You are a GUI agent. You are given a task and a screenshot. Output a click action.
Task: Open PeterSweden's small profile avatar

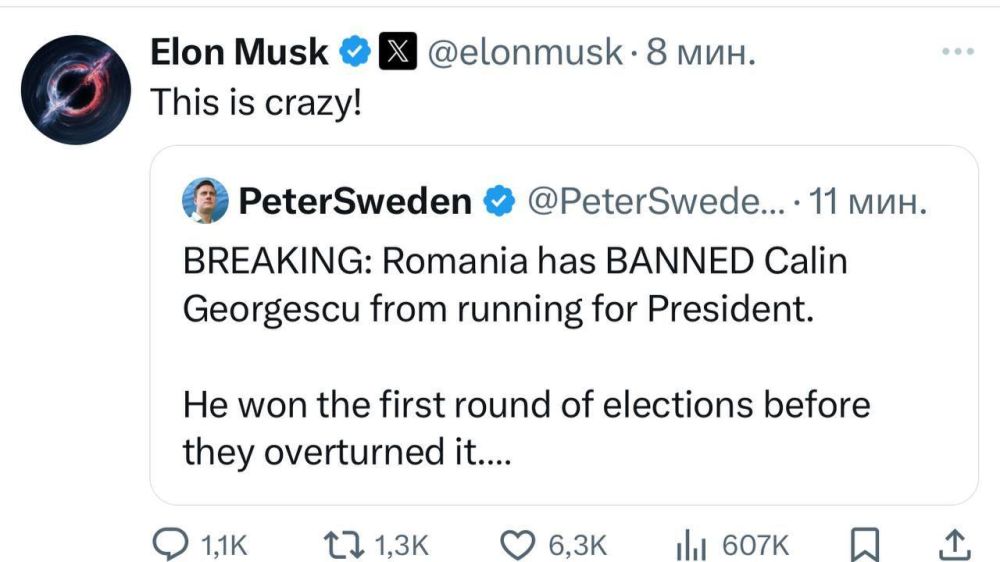coord(204,203)
